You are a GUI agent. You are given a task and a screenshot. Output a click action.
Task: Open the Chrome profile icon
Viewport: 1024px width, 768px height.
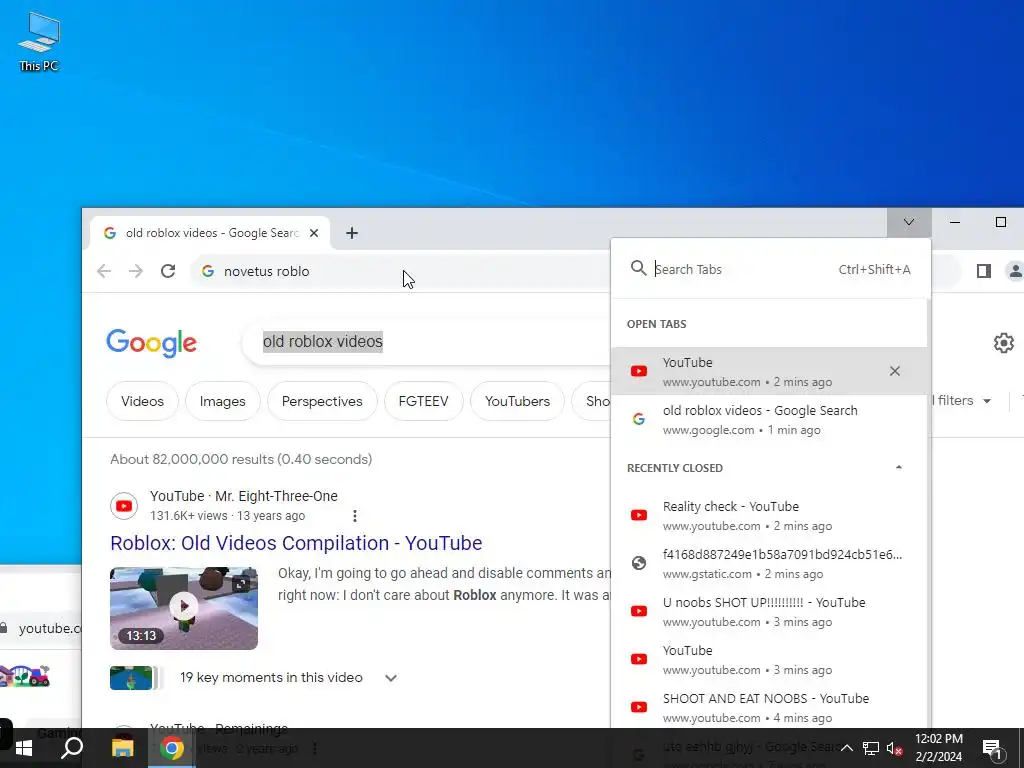click(1015, 271)
